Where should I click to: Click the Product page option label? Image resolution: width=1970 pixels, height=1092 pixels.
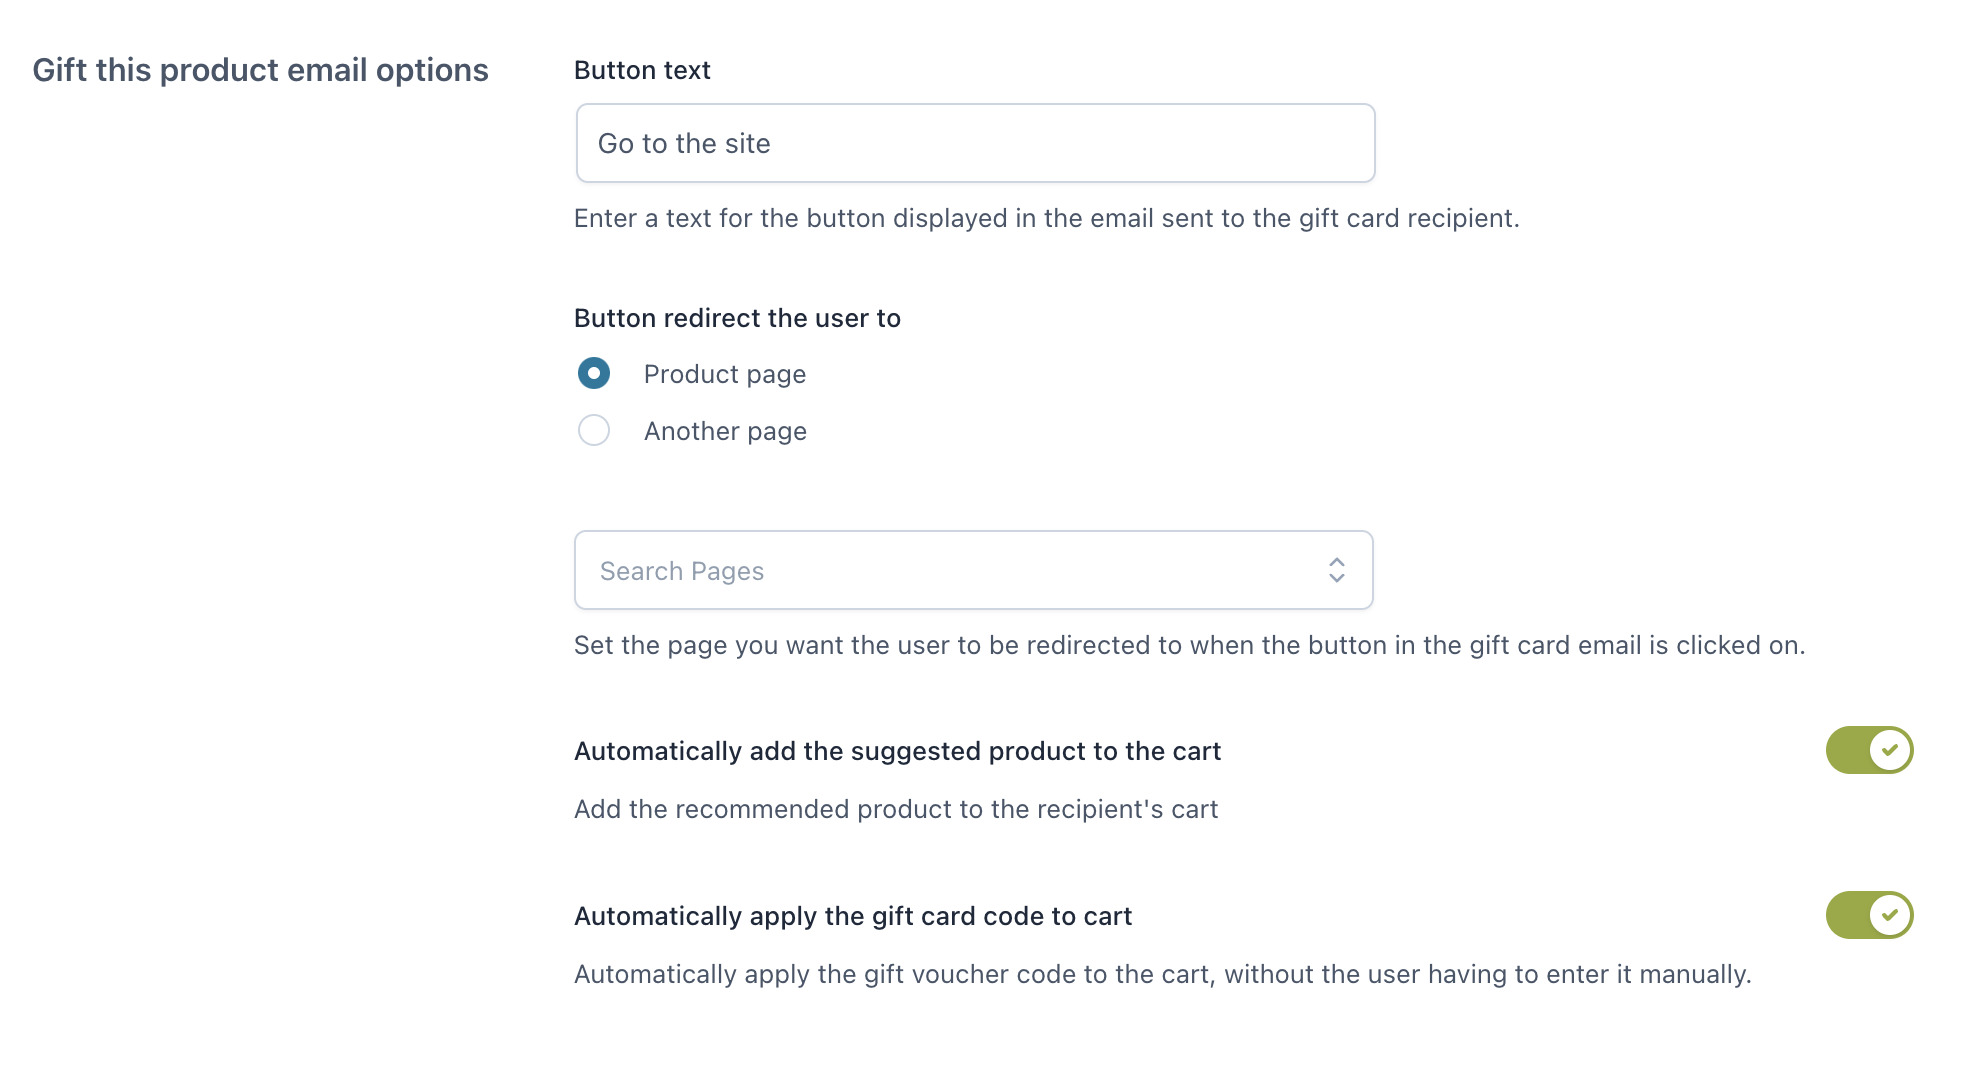(725, 374)
